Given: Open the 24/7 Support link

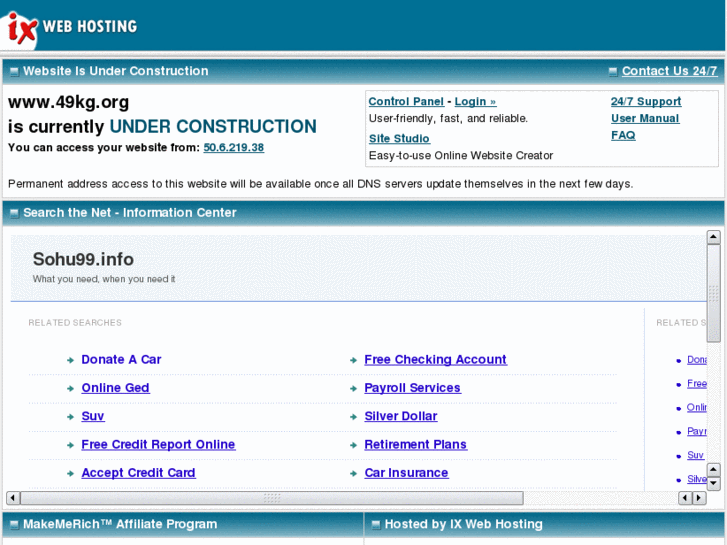Looking at the screenshot, I should pyautogui.click(x=646, y=102).
